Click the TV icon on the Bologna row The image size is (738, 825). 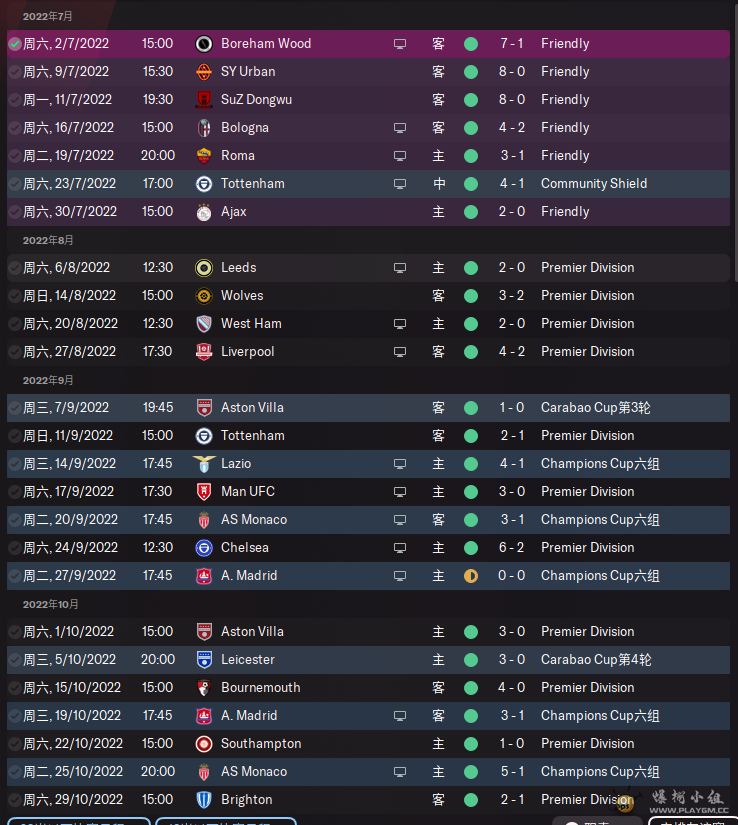[x=400, y=128]
